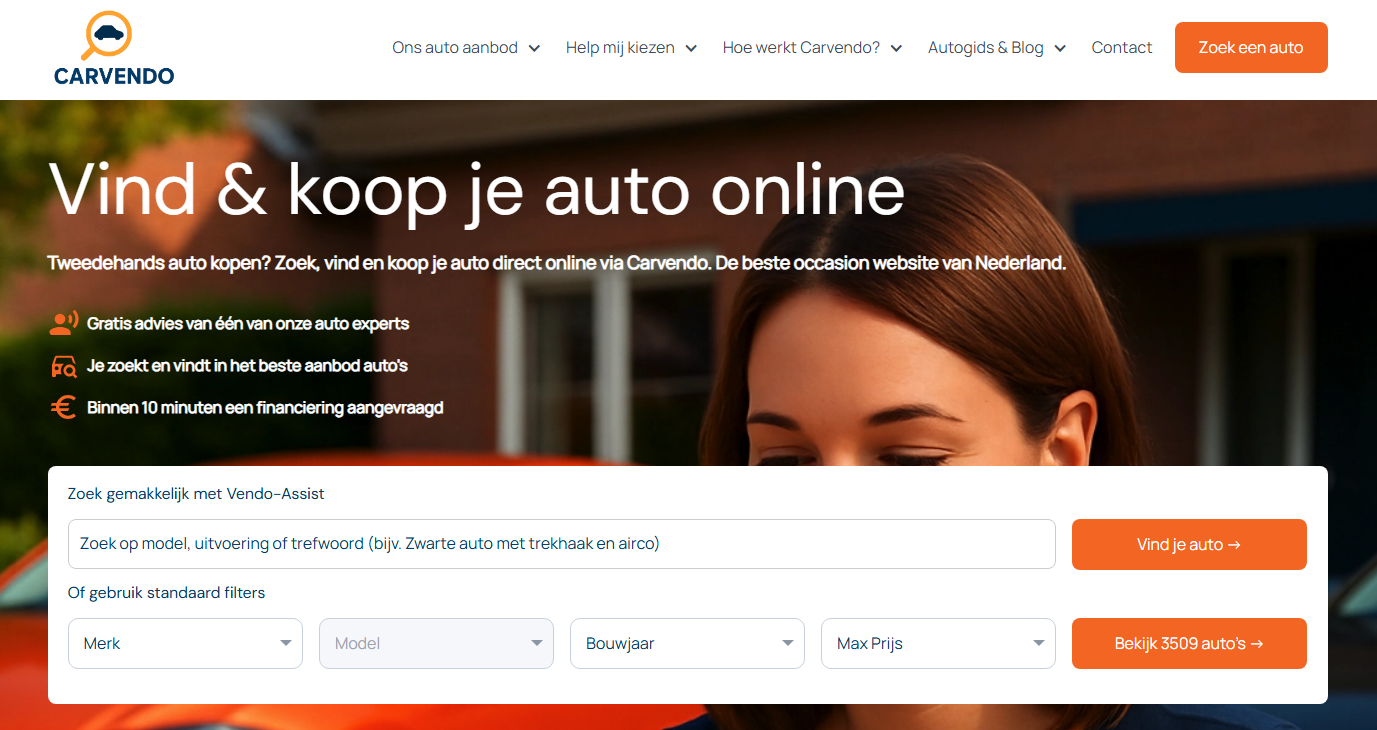Open the Merk dropdown

(x=185, y=643)
